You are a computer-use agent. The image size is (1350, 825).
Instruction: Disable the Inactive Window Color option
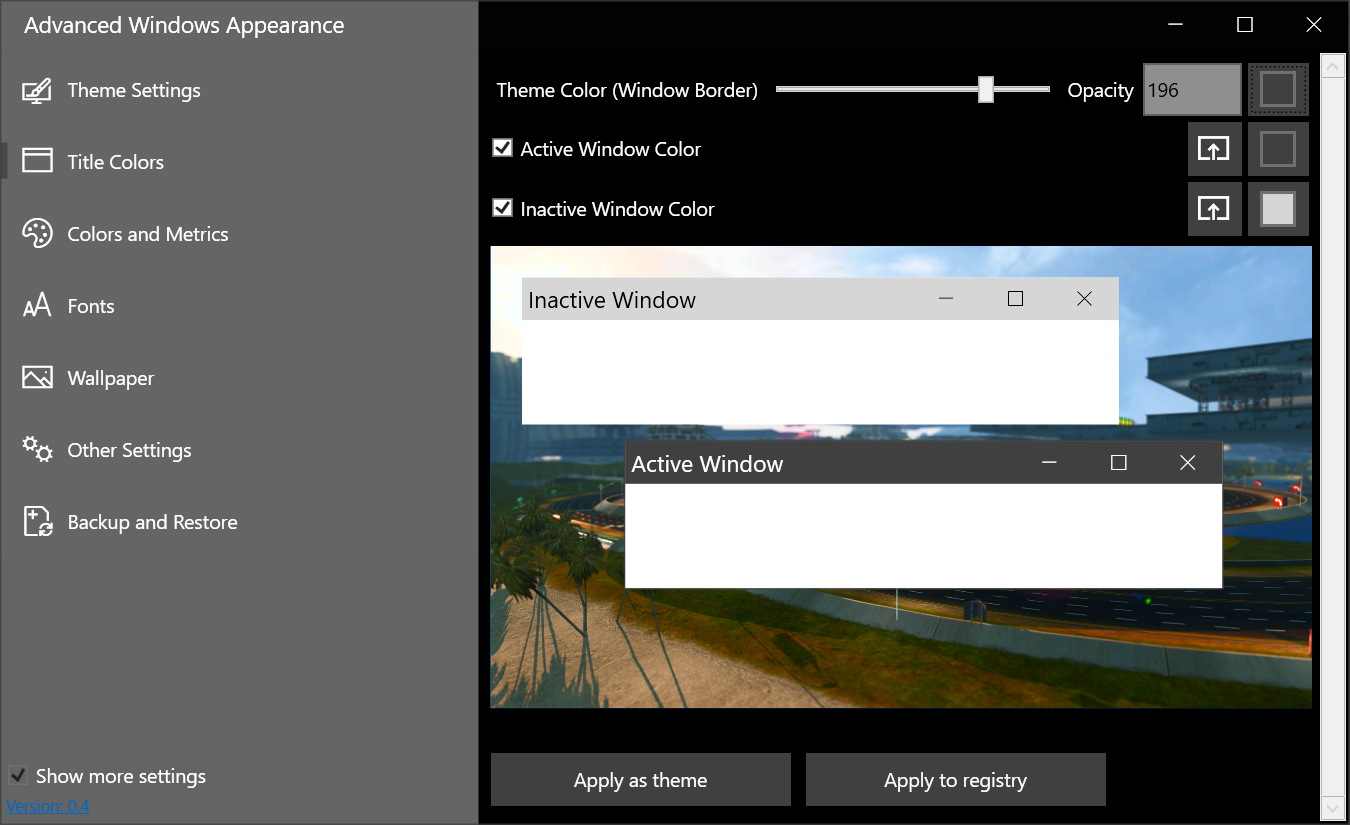point(502,208)
